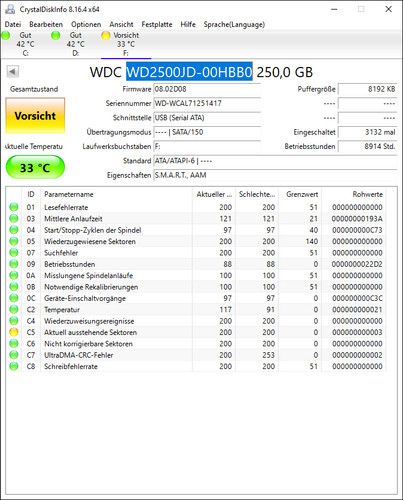
Task: Click the Gesamtzustand label
Action: pos(34,89)
